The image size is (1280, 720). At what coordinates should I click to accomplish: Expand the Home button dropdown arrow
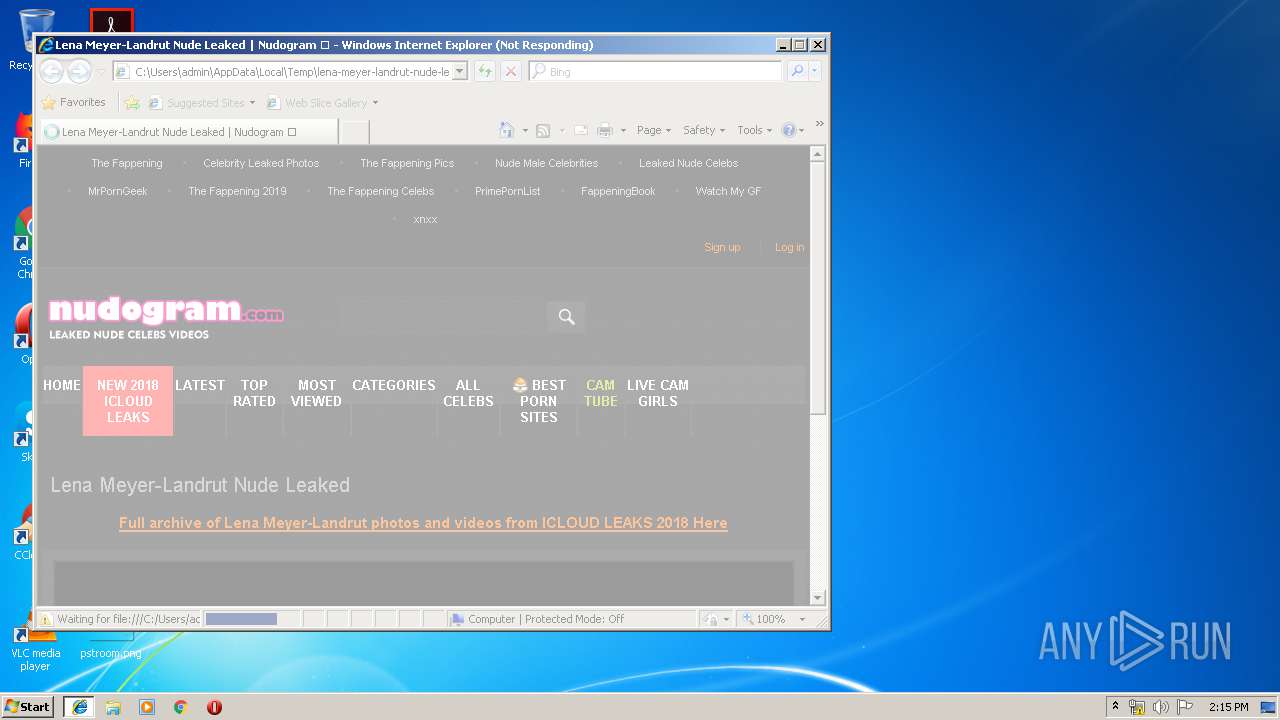click(524, 130)
